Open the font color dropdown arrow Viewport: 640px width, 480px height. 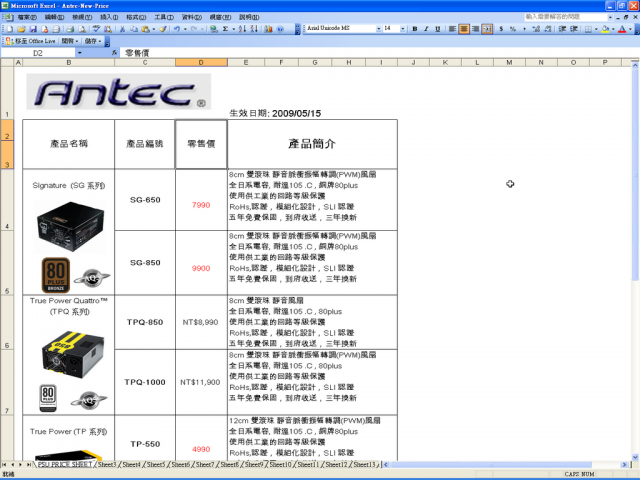click(630, 29)
